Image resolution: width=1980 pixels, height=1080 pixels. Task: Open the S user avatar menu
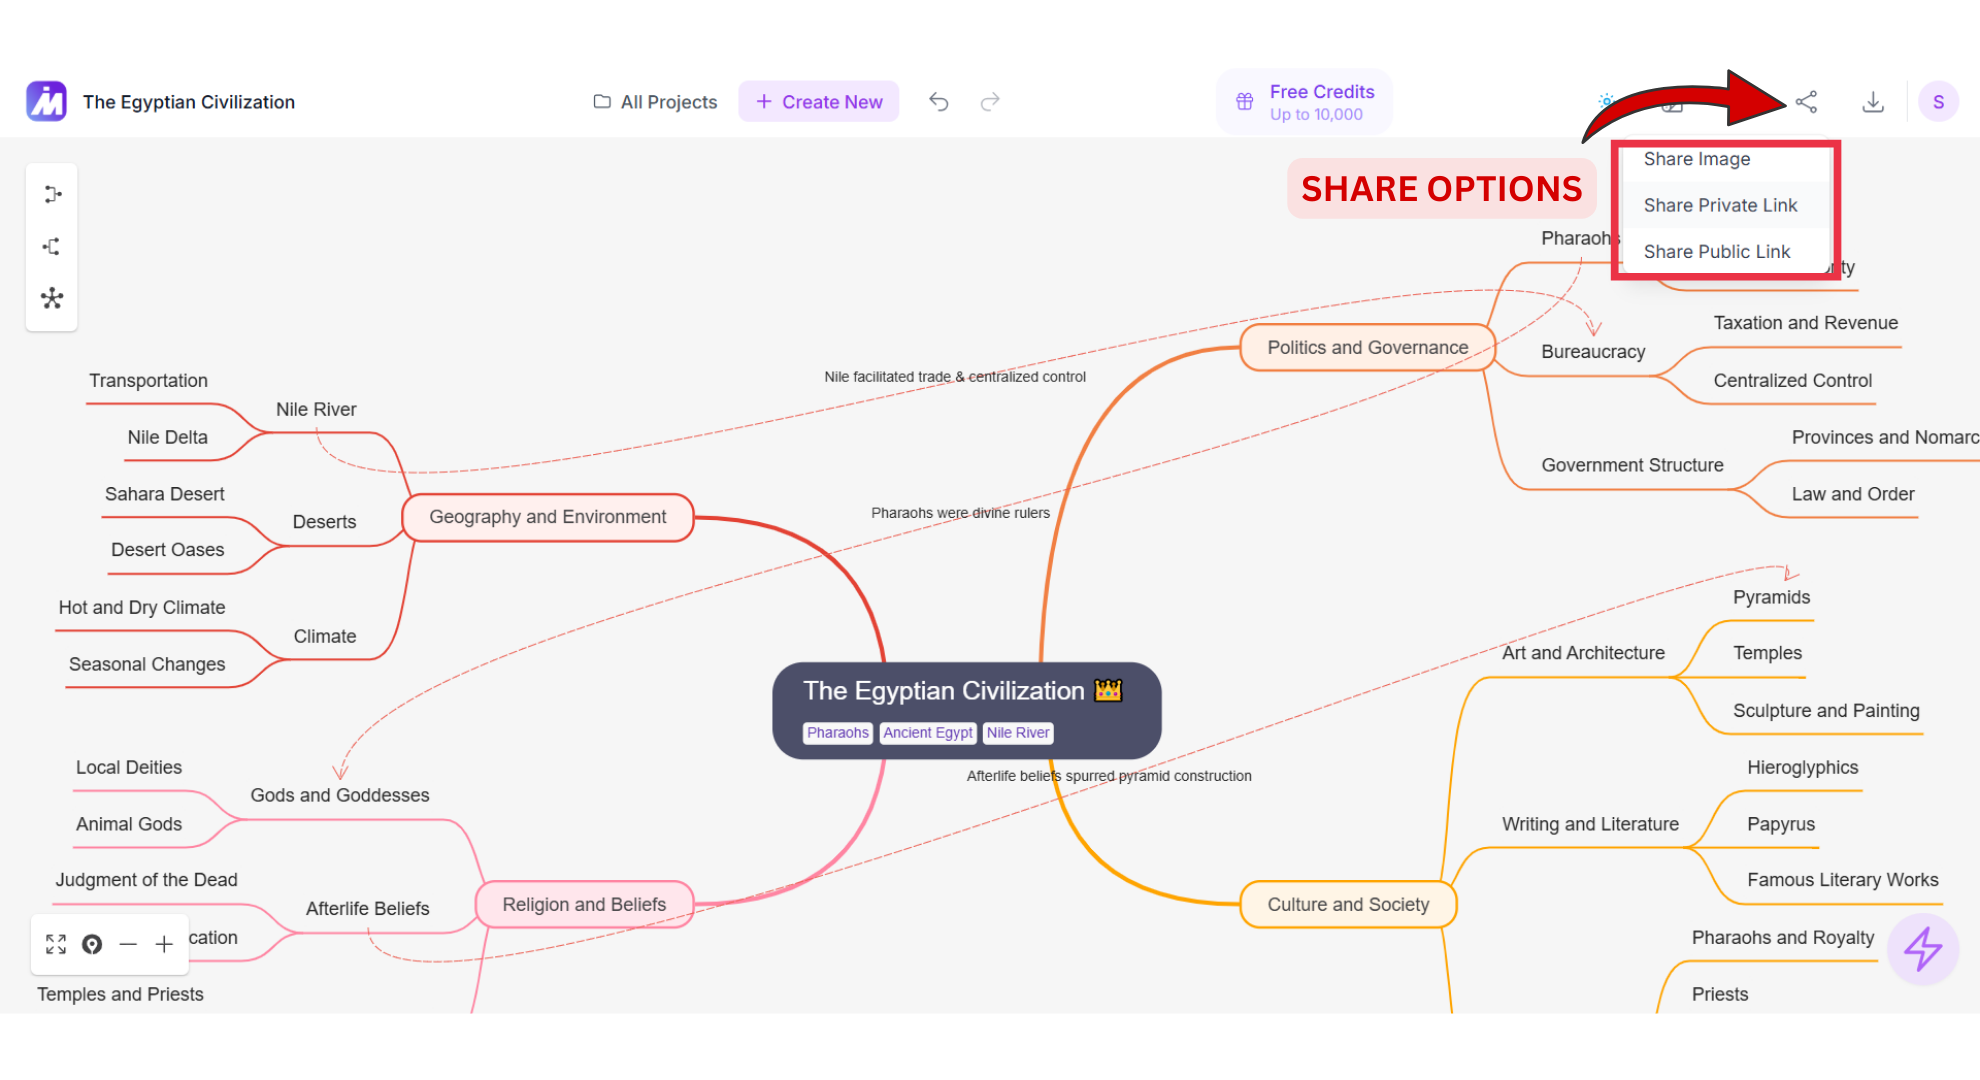(x=1938, y=102)
